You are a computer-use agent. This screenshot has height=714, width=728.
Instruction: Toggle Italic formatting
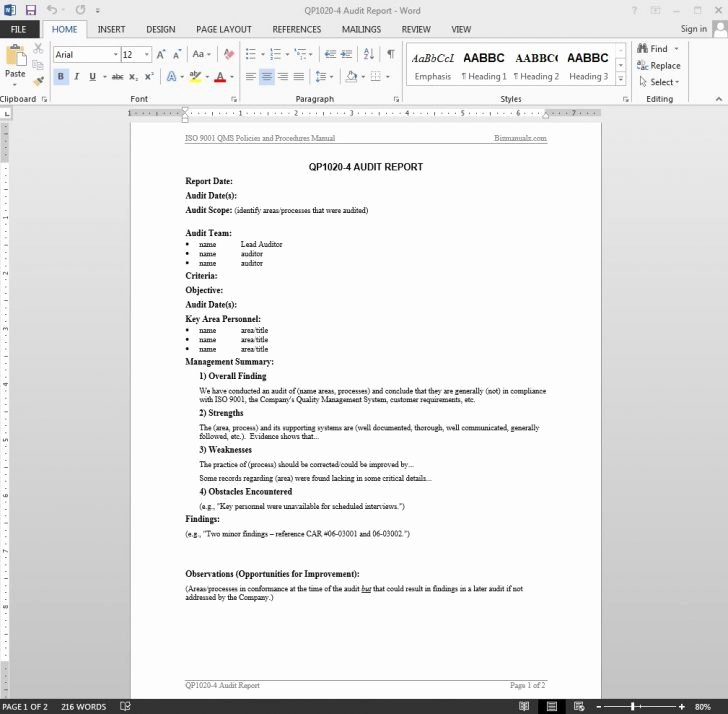point(77,77)
